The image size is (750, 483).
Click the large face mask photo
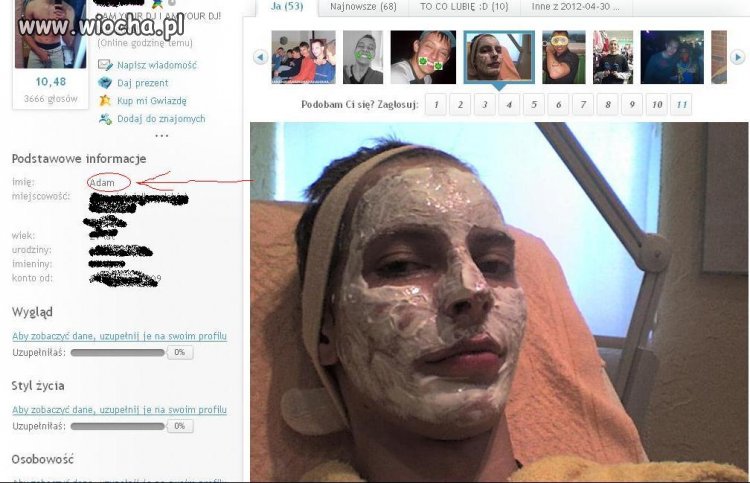[x=499, y=302]
